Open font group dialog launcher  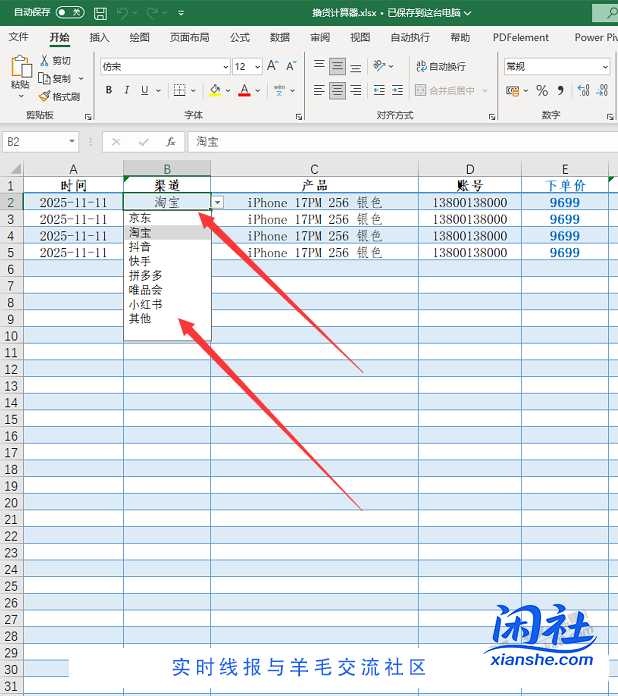(299, 117)
